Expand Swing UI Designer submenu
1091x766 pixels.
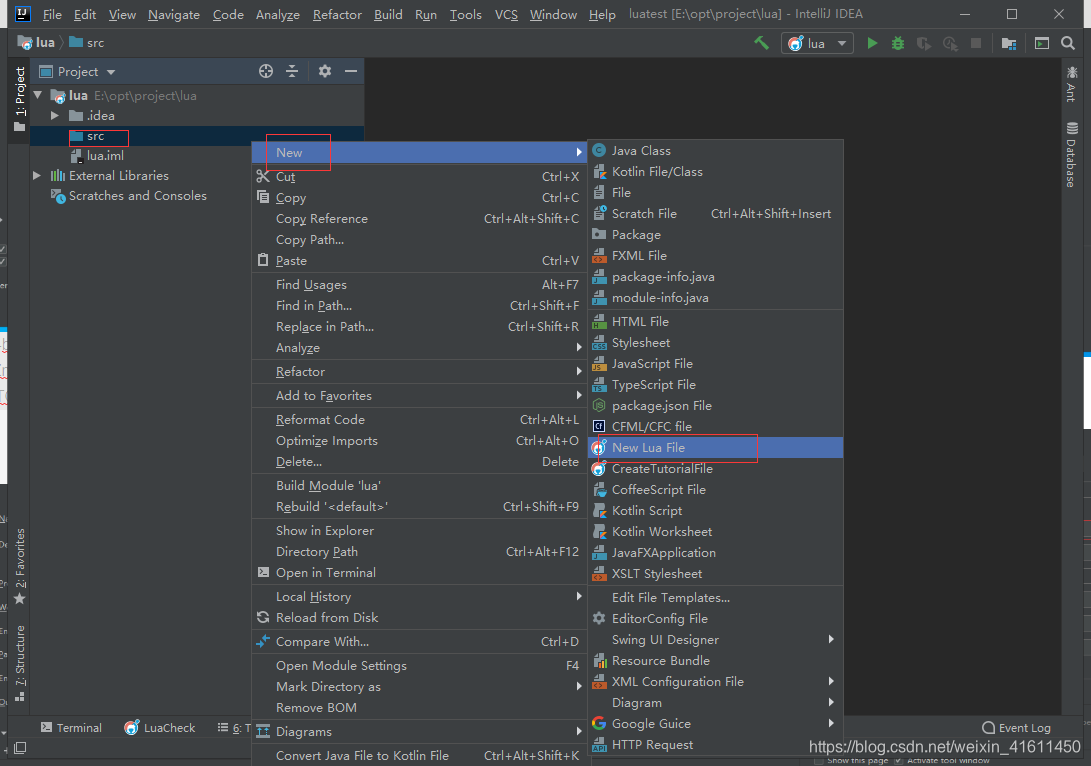pyautogui.click(x=716, y=639)
